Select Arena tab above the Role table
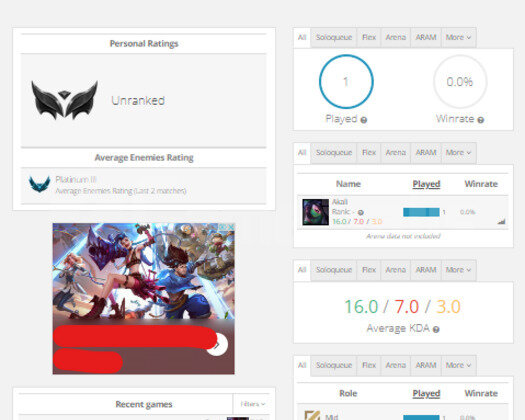 point(395,365)
